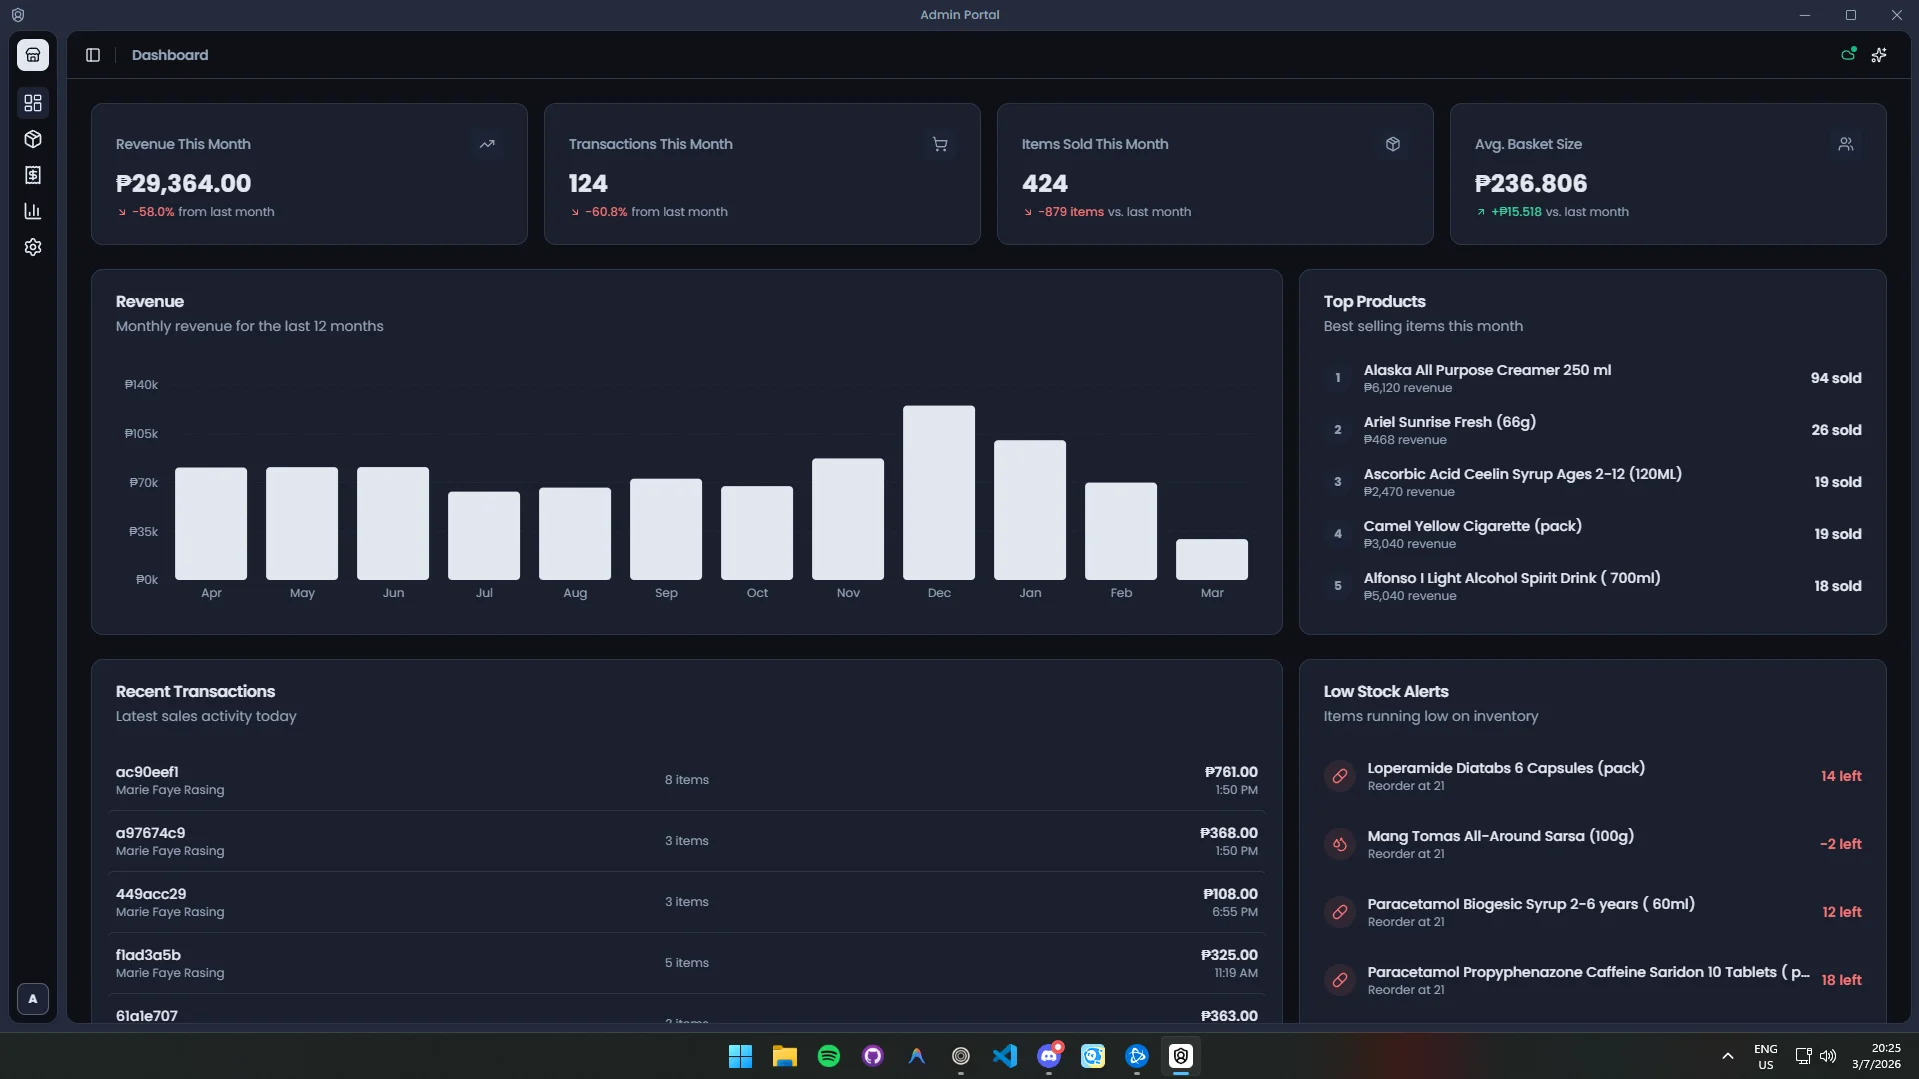Open the Settings gear icon in sidebar
Screen dimensions: 1919x1079
[33, 247]
